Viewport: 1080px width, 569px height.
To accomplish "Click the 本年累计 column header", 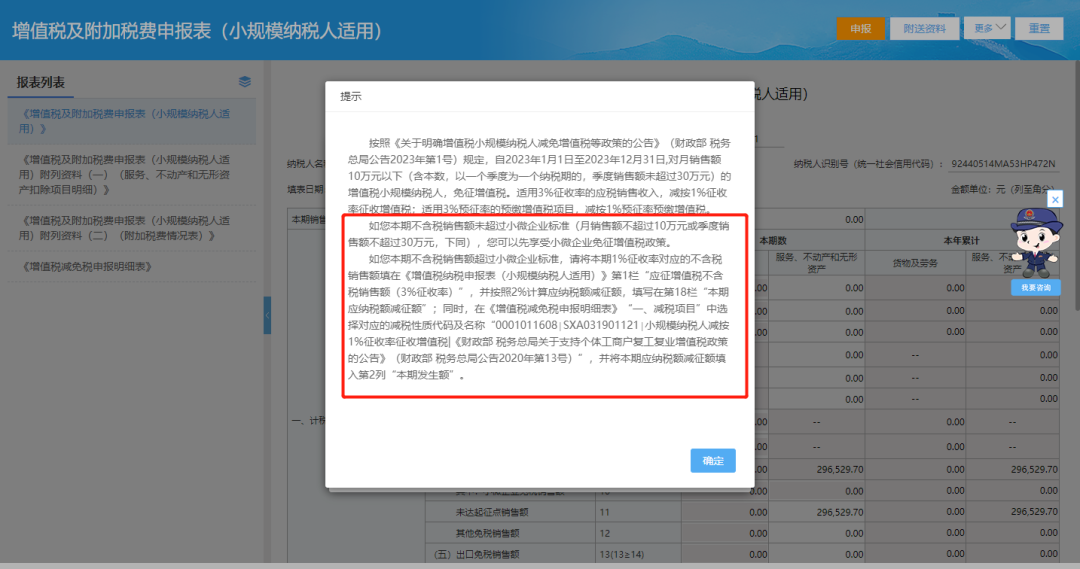I will pos(962,240).
